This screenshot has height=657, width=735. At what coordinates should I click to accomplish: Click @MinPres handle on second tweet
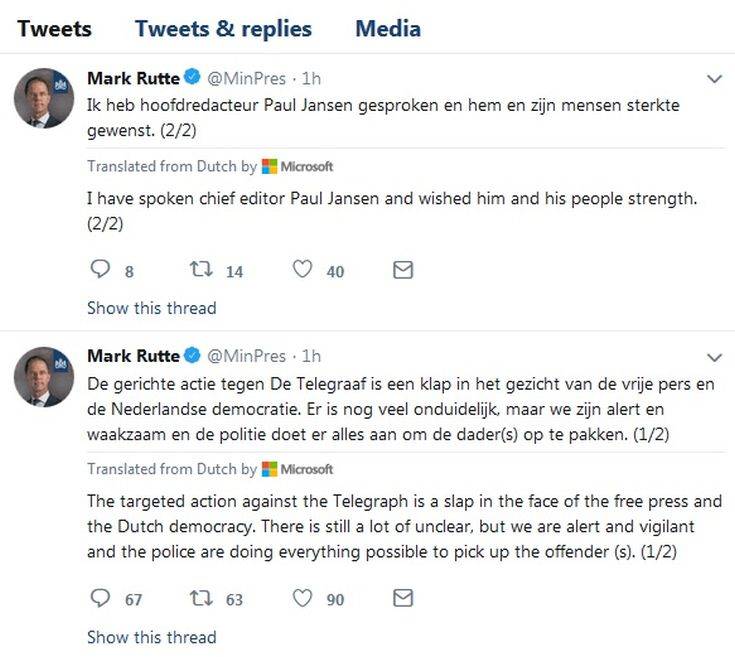click(246, 356)
